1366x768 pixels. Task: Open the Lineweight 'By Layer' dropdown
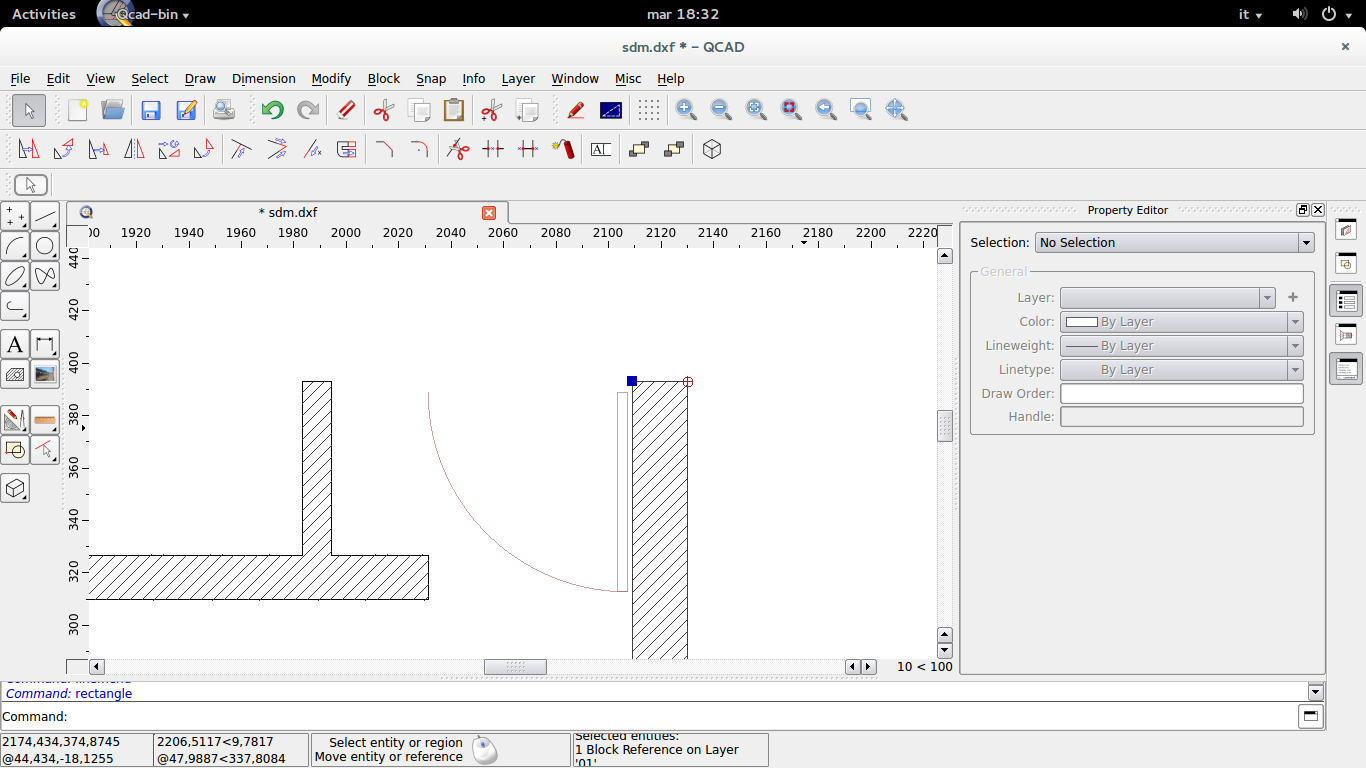point(1181,346)
